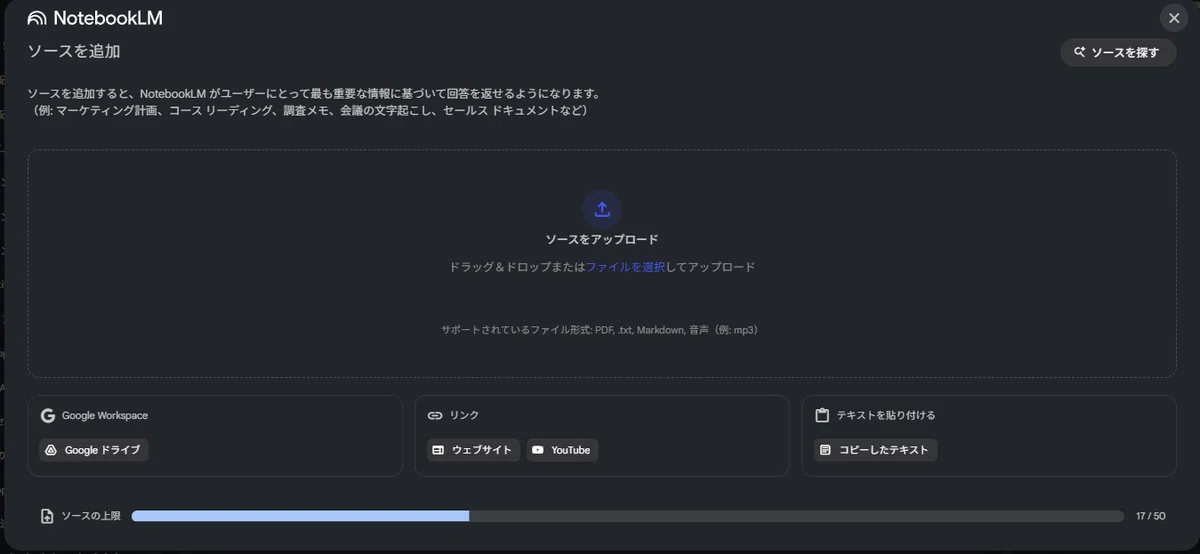Click the Google Workspace logo icon
Viewport: 1200px width, 554px height.
point(47,415)
